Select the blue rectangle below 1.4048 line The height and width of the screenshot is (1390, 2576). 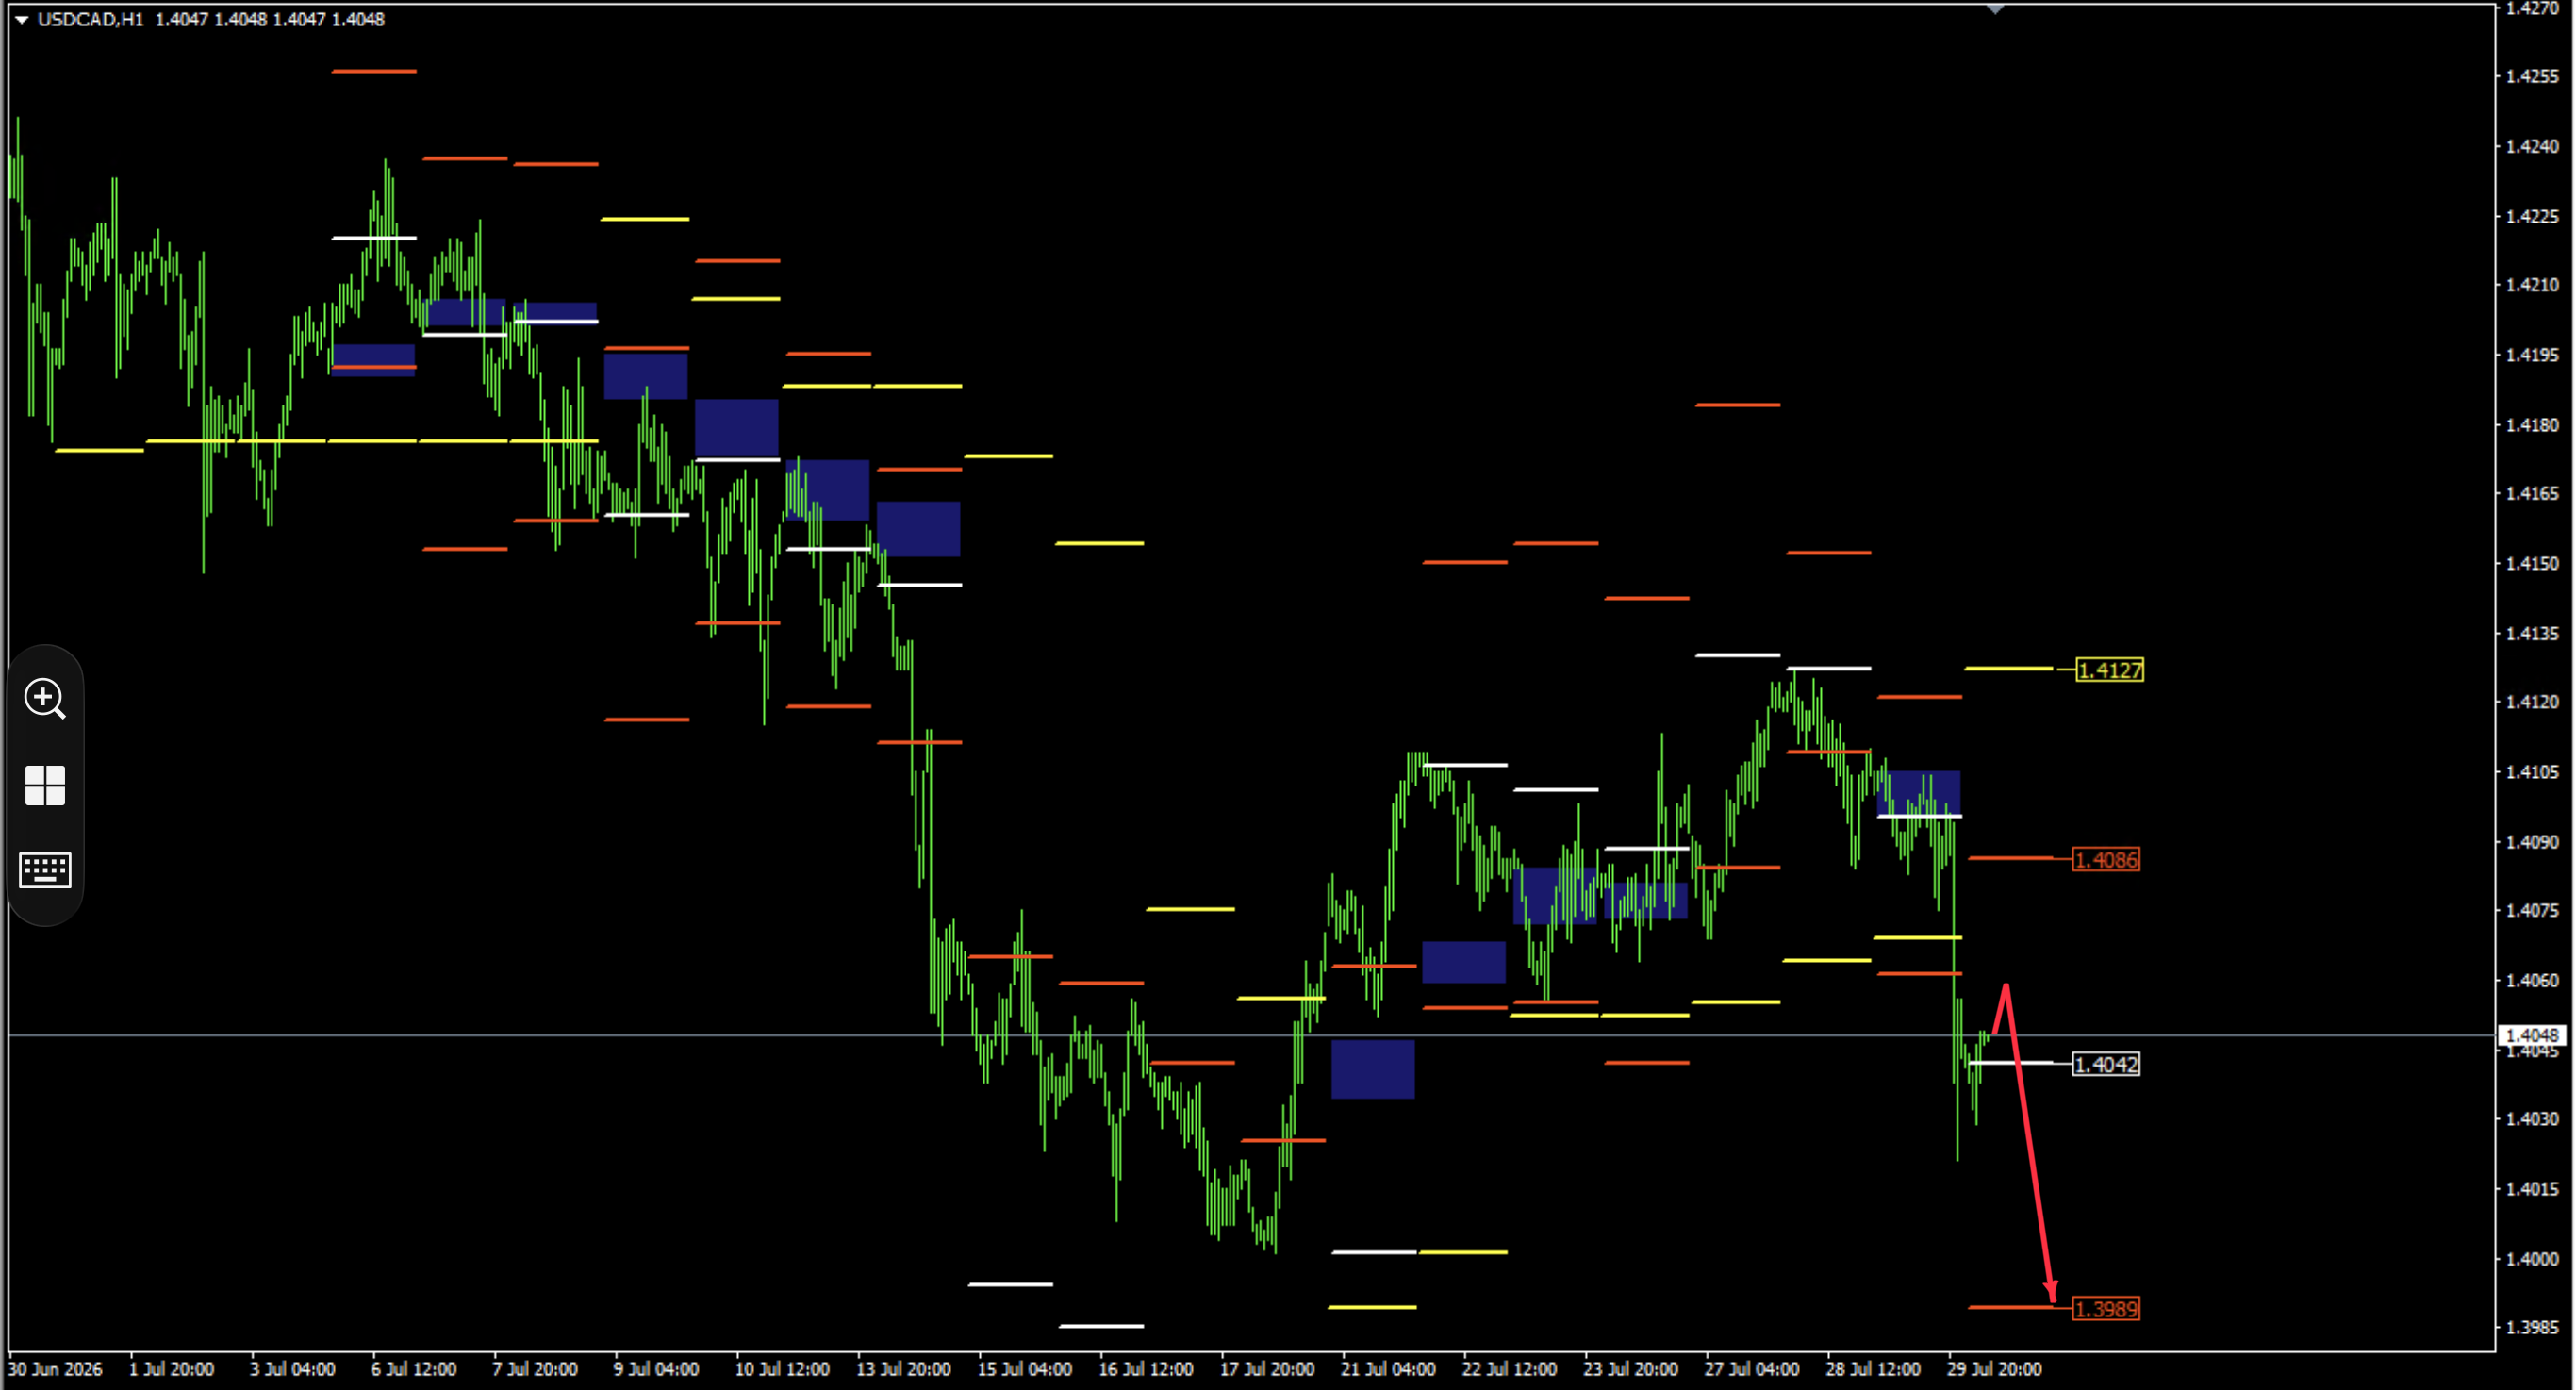1372,1069
